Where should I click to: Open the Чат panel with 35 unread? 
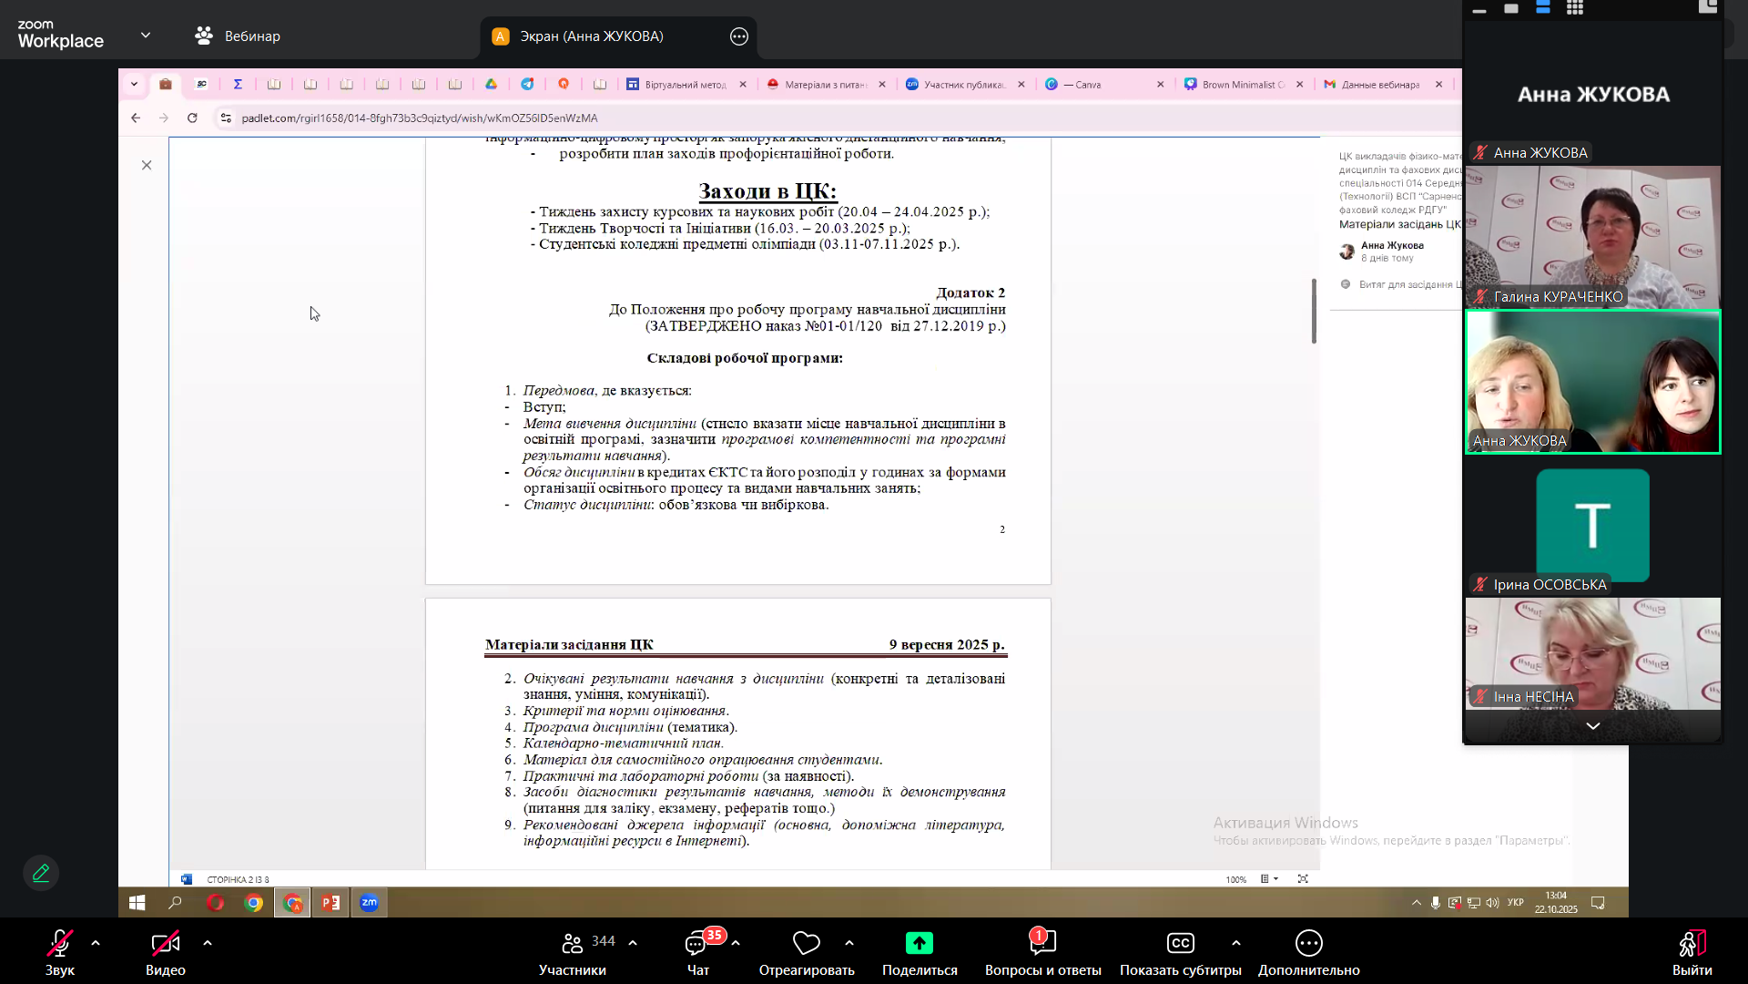tap(697, 952)
